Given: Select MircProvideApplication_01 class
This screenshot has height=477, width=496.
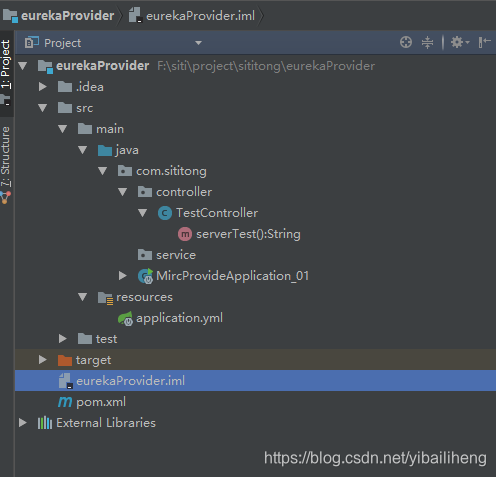Looking at the screenshot, I should 233,276.
